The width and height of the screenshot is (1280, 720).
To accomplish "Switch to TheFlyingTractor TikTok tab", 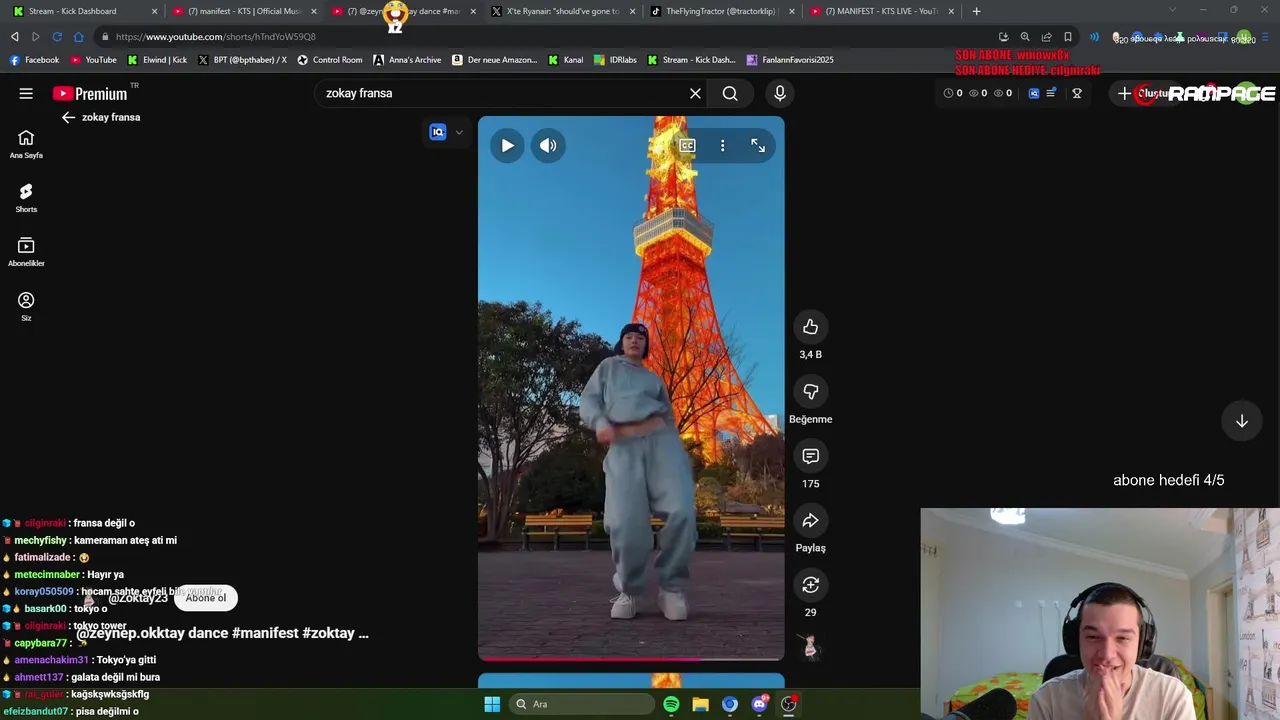I will click(721, 11).
